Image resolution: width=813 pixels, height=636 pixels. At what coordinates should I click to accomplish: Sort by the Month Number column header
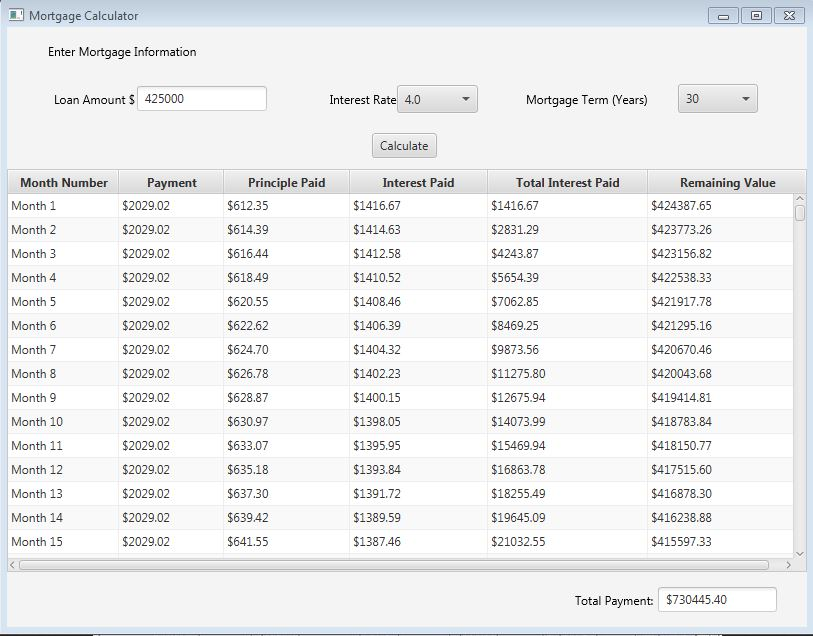[62, 182]
